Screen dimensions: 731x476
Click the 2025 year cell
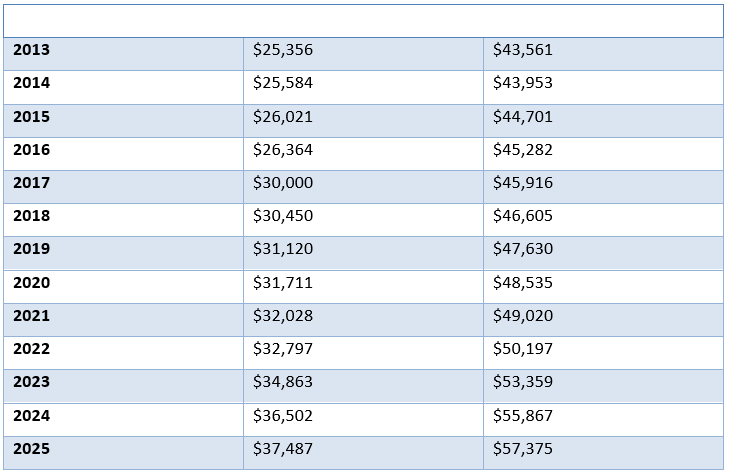tap(32, 449)
